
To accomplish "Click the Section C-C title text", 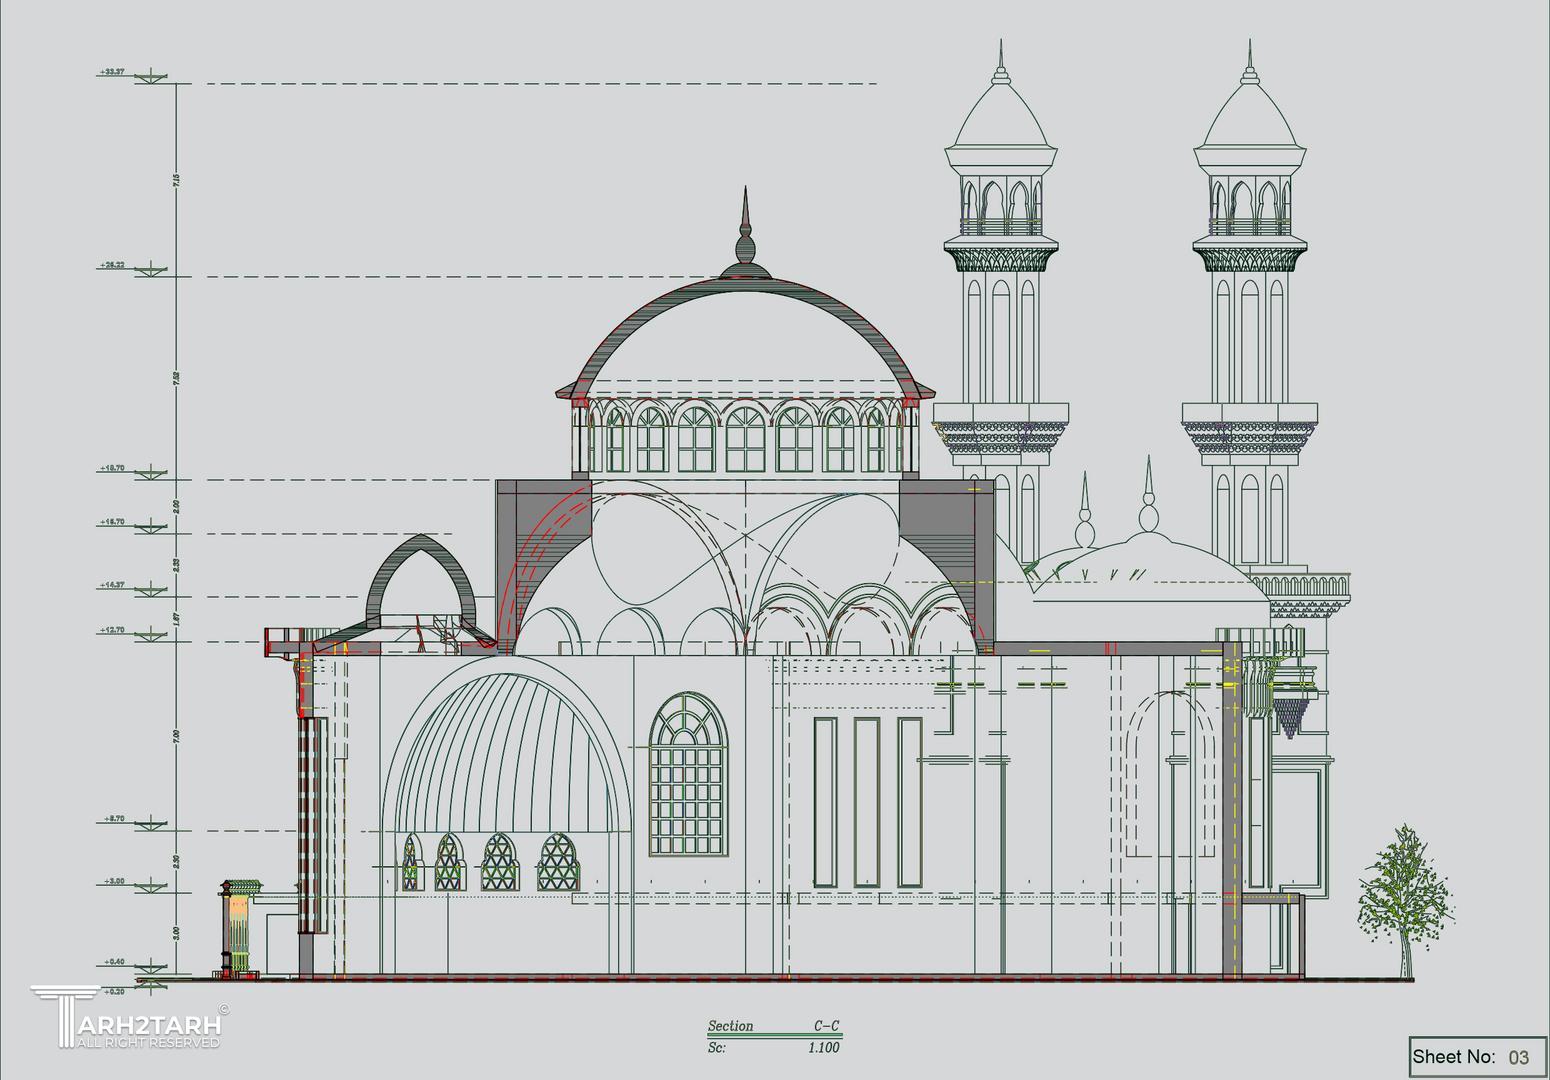I will click(x=774, y=1026).
